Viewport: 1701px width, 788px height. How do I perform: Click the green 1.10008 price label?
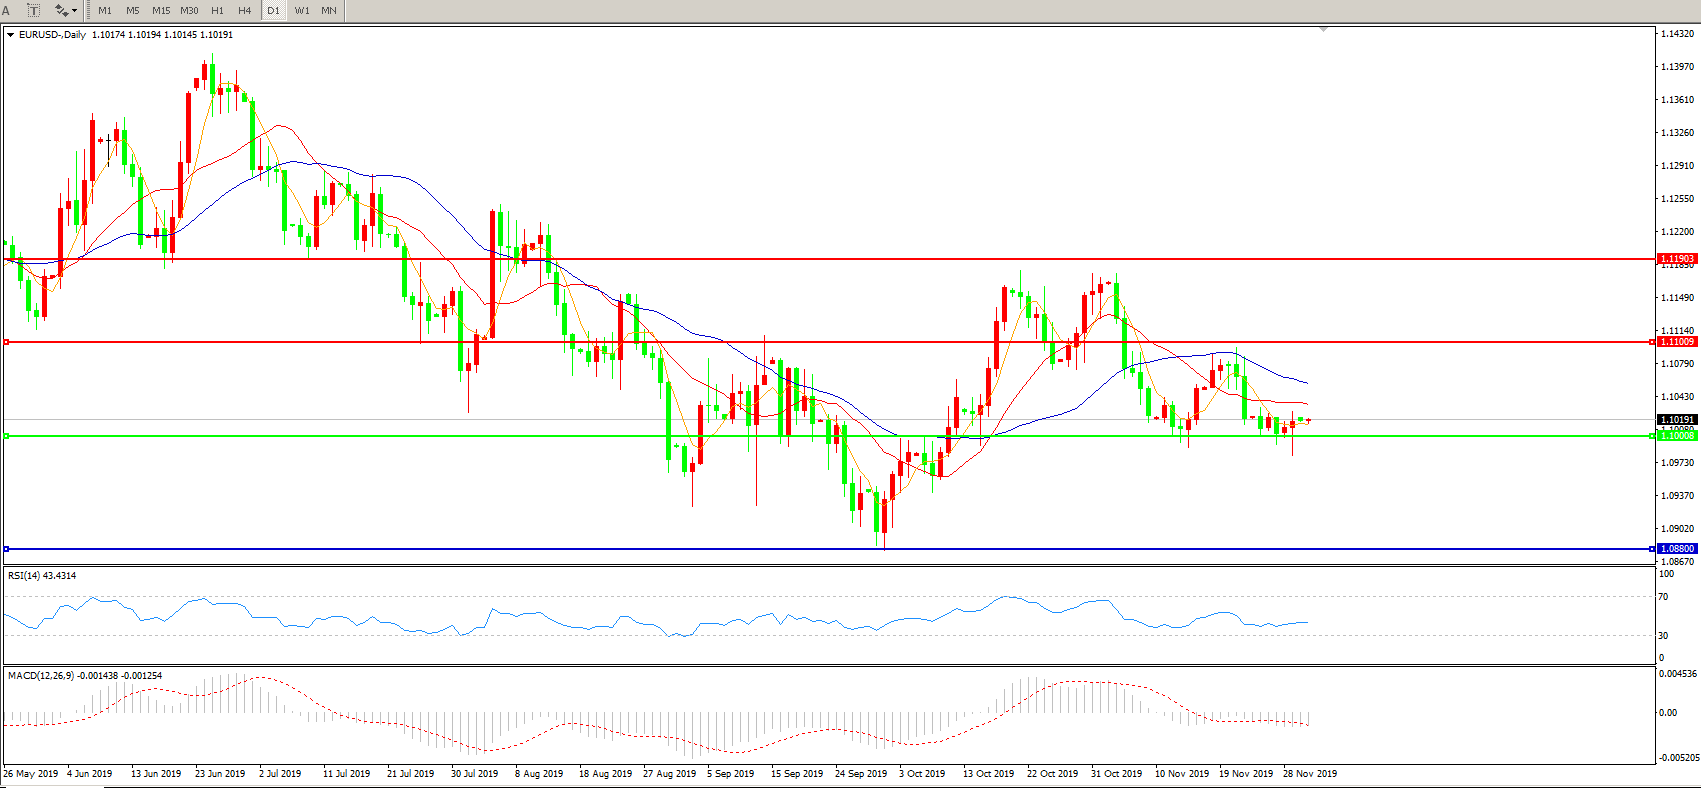coord(1677,436)
